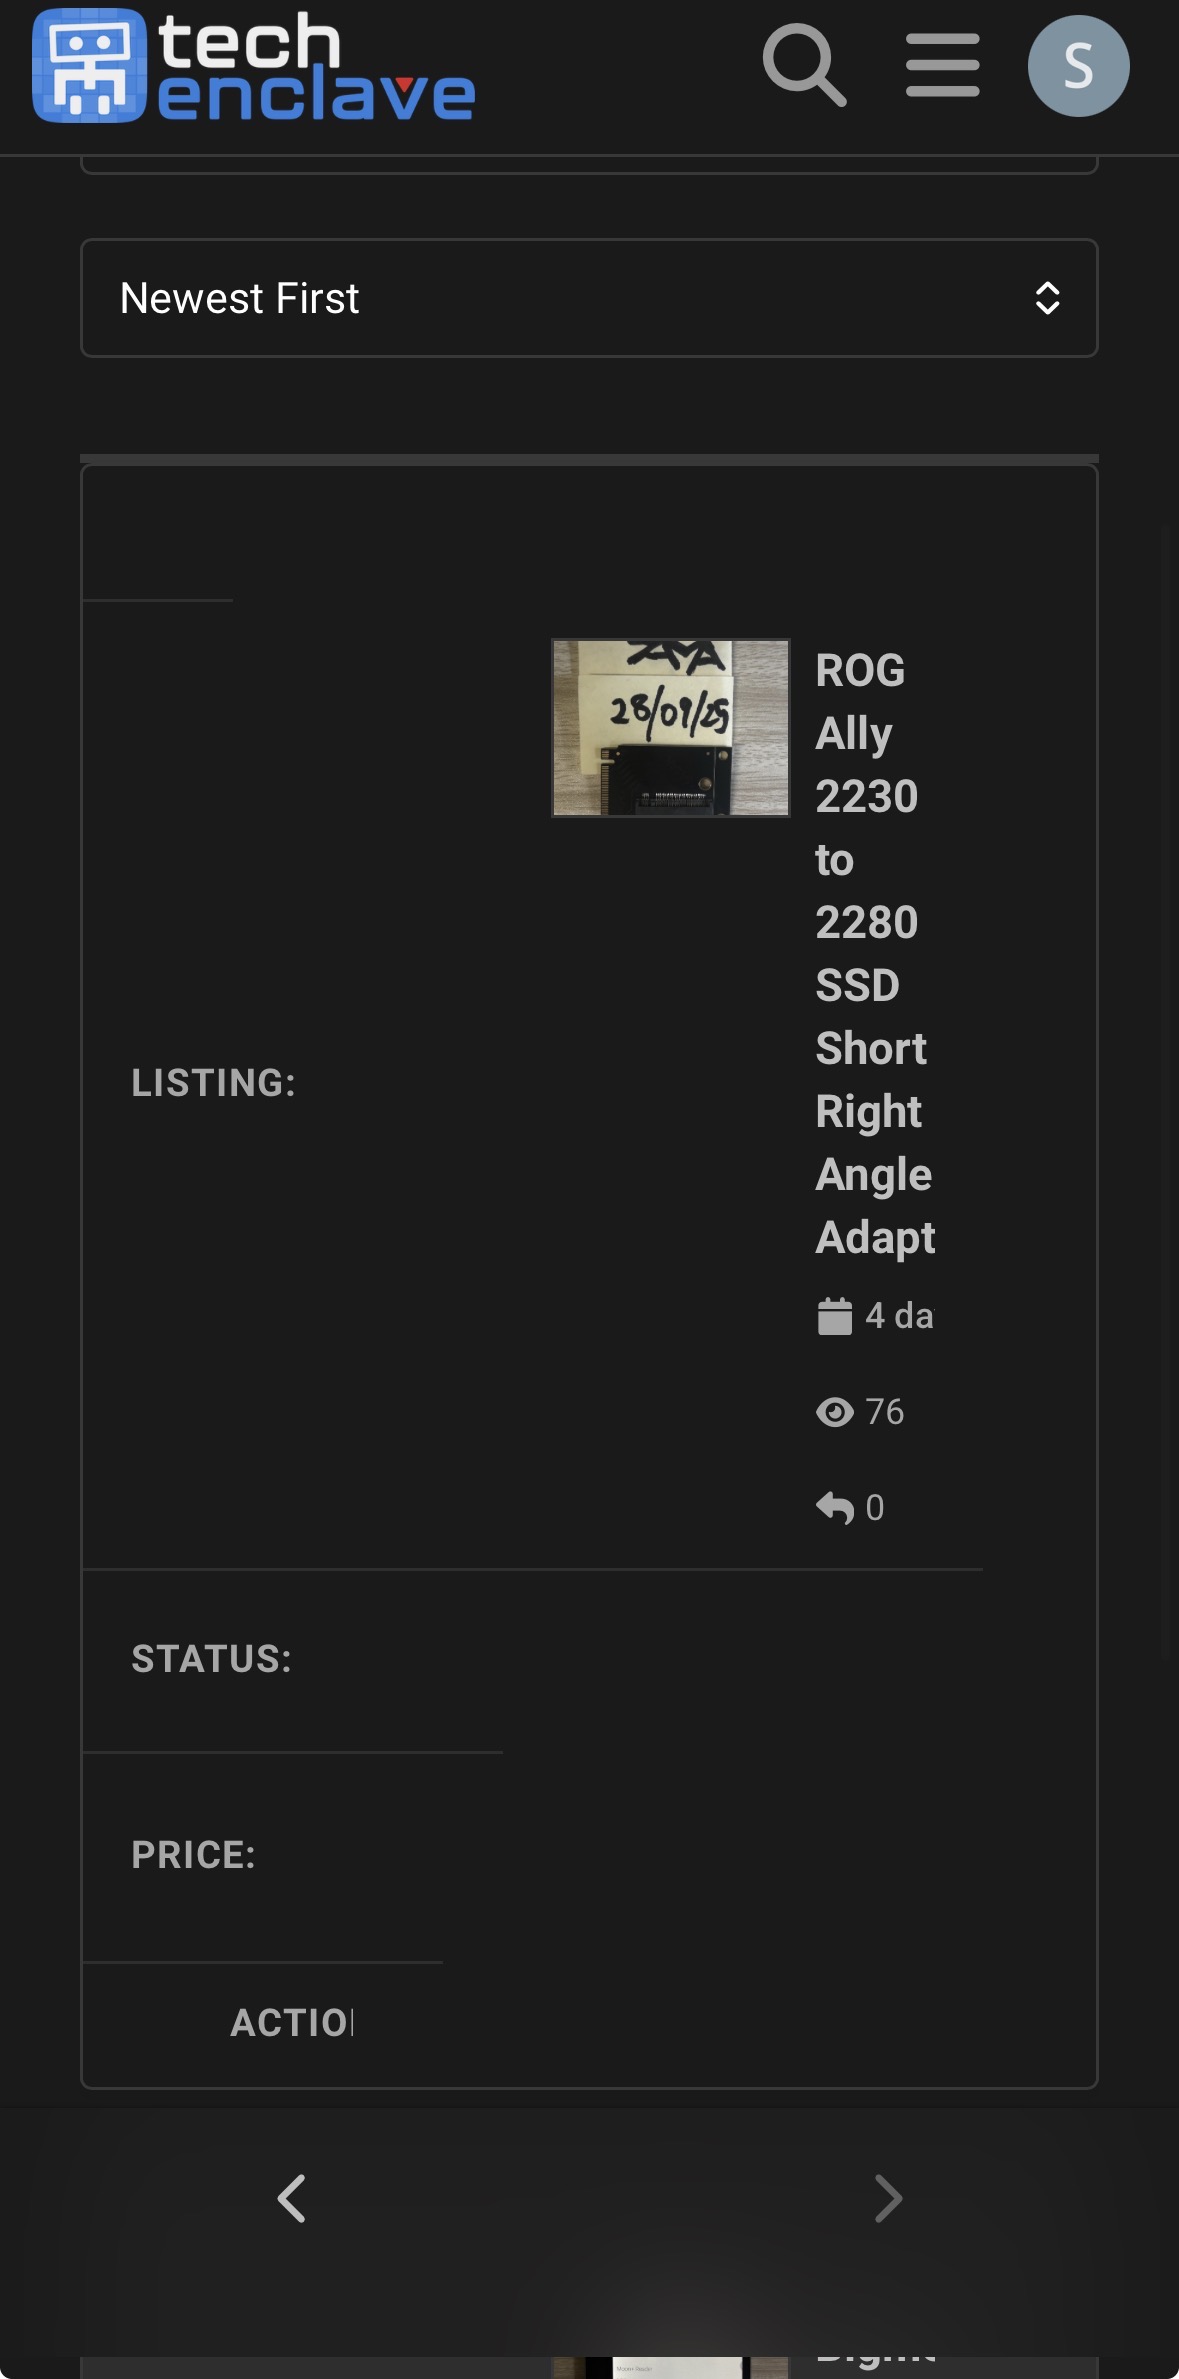Click the eye views icon
The width and height of the screenshot is (1179, 2379).
[834, 1412]
